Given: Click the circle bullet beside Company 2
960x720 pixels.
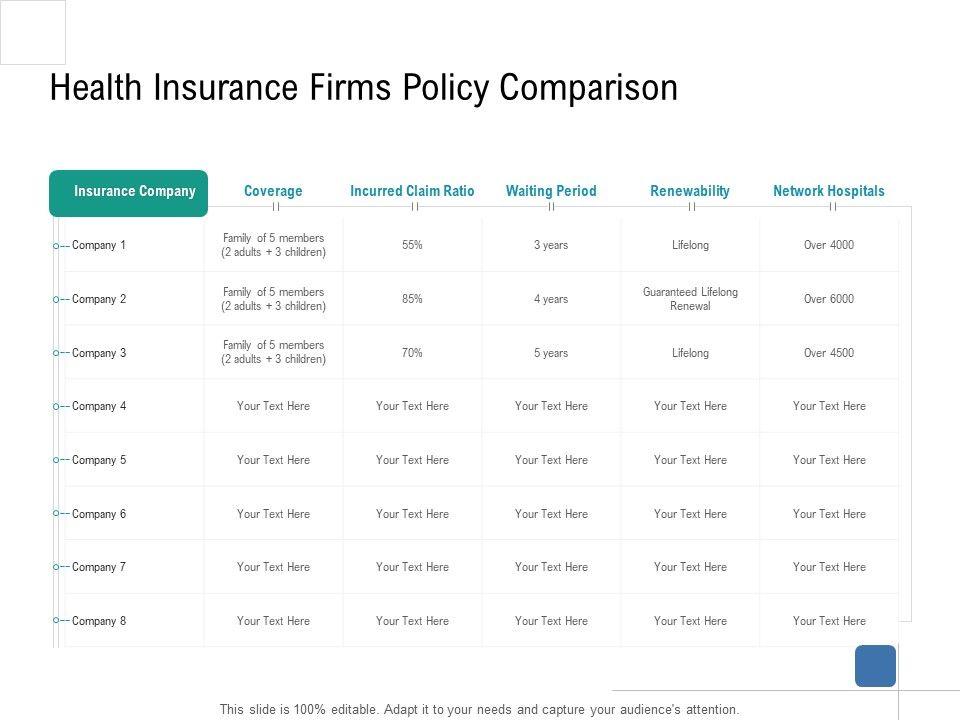Looking at the screenshot, I should (56, 299).
